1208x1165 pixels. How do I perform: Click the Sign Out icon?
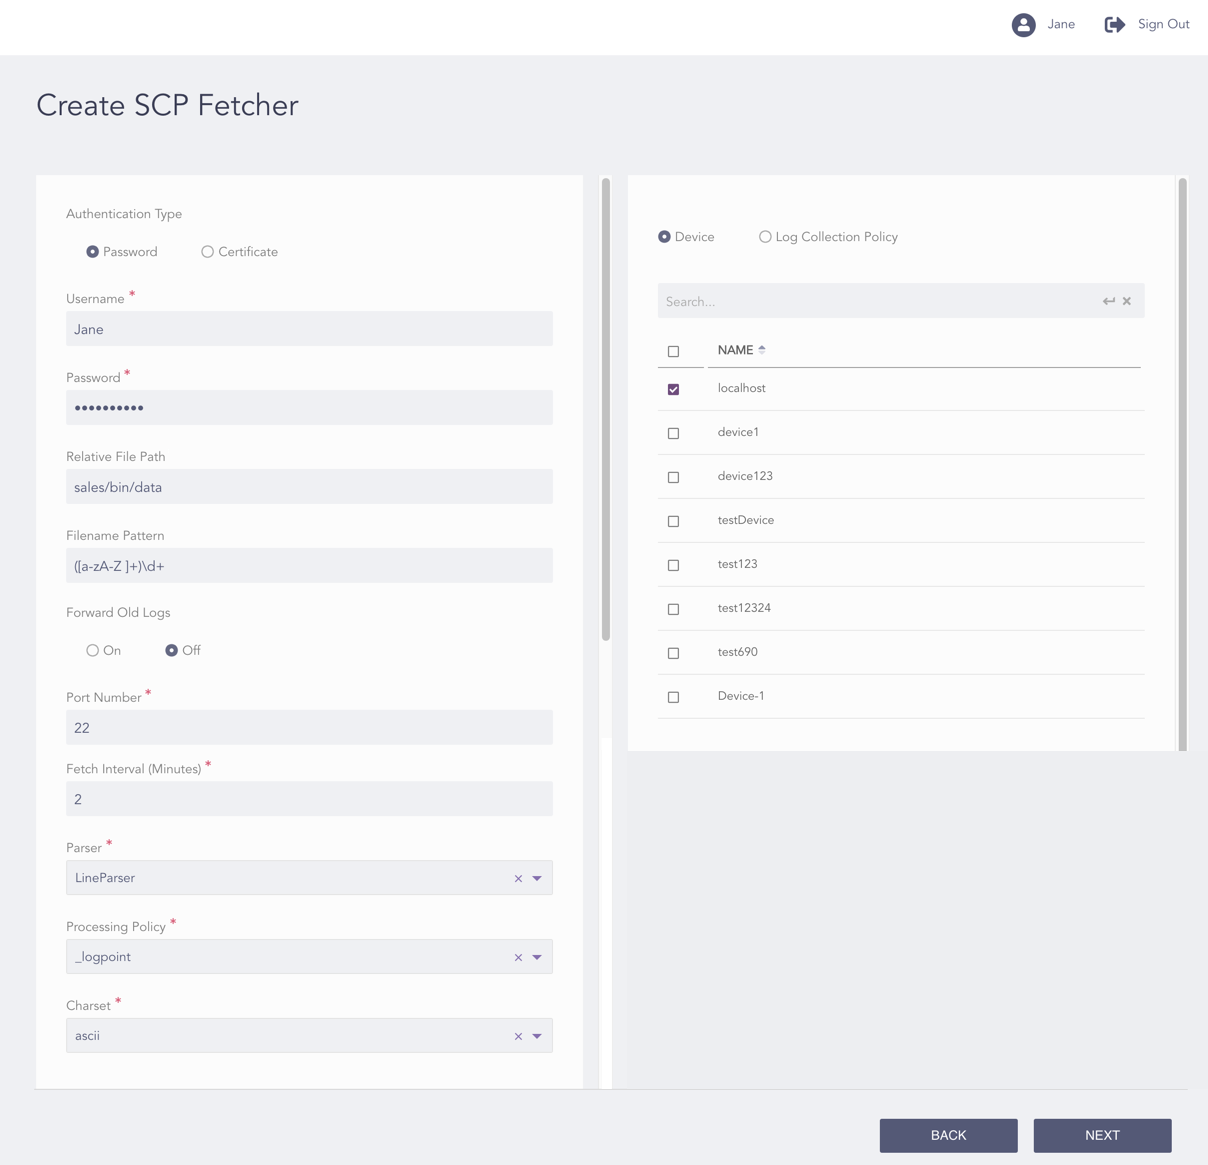point(1114,24)
